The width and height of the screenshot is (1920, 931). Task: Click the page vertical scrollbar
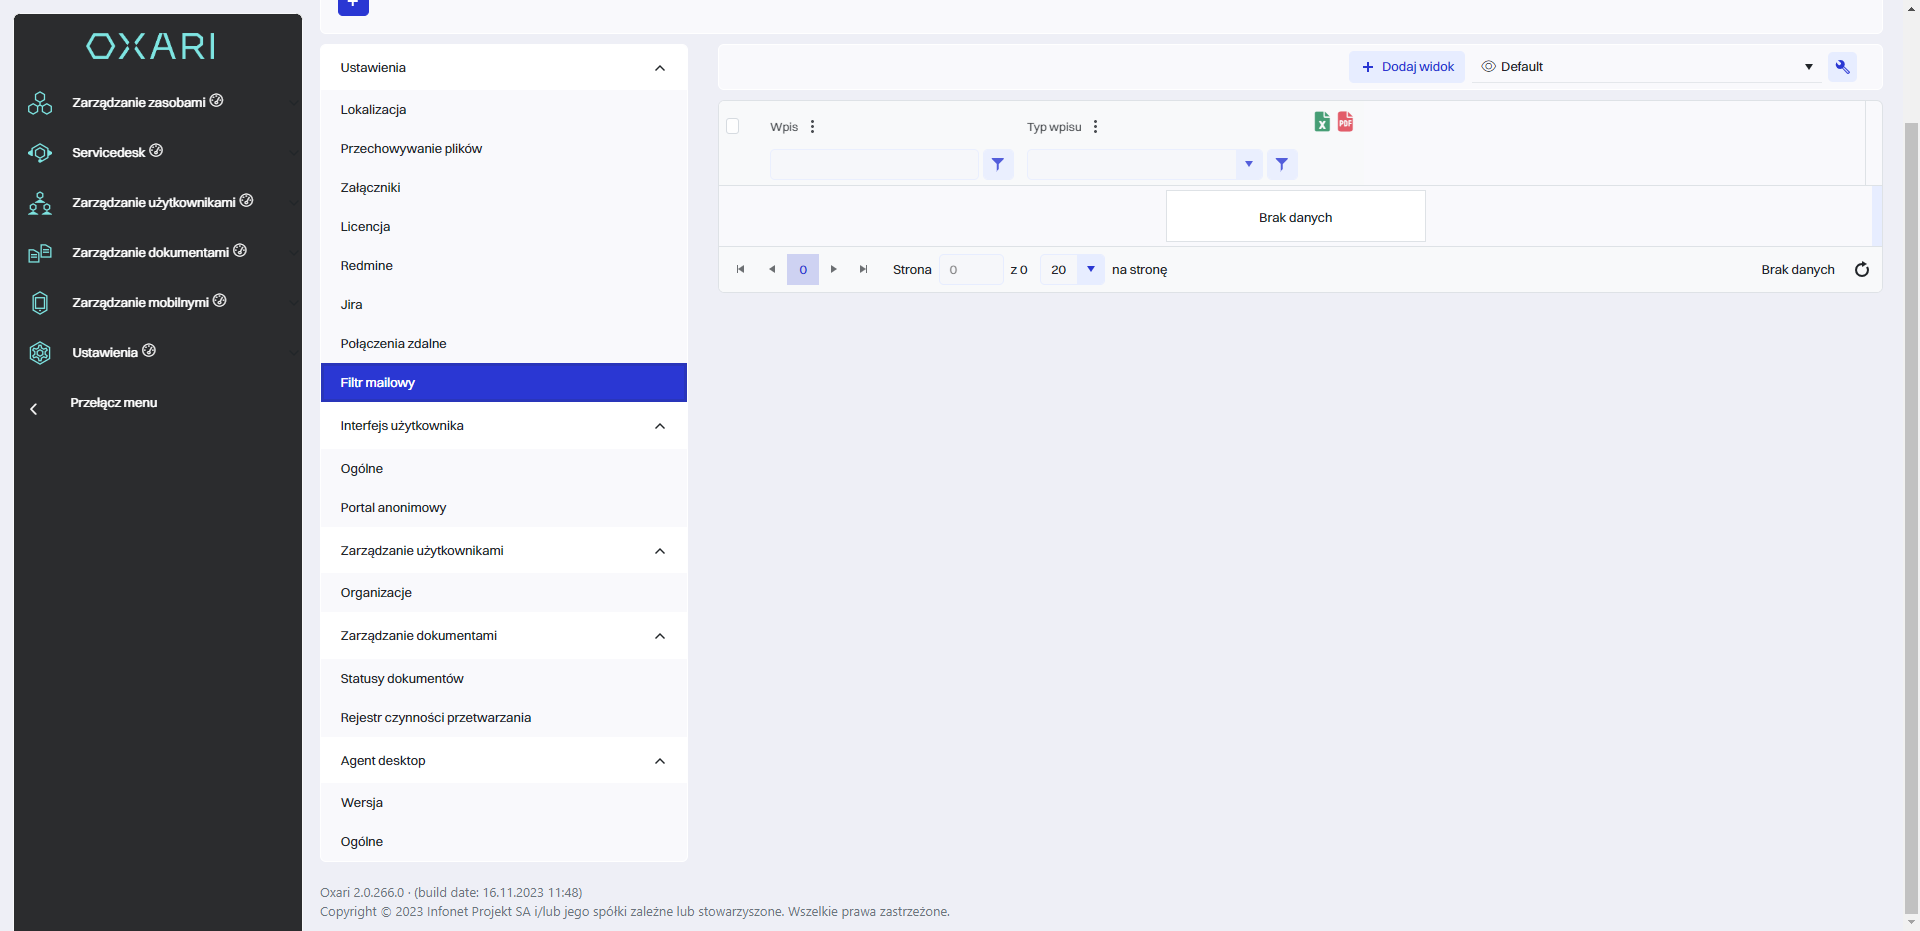click(x=1911, y=500)
